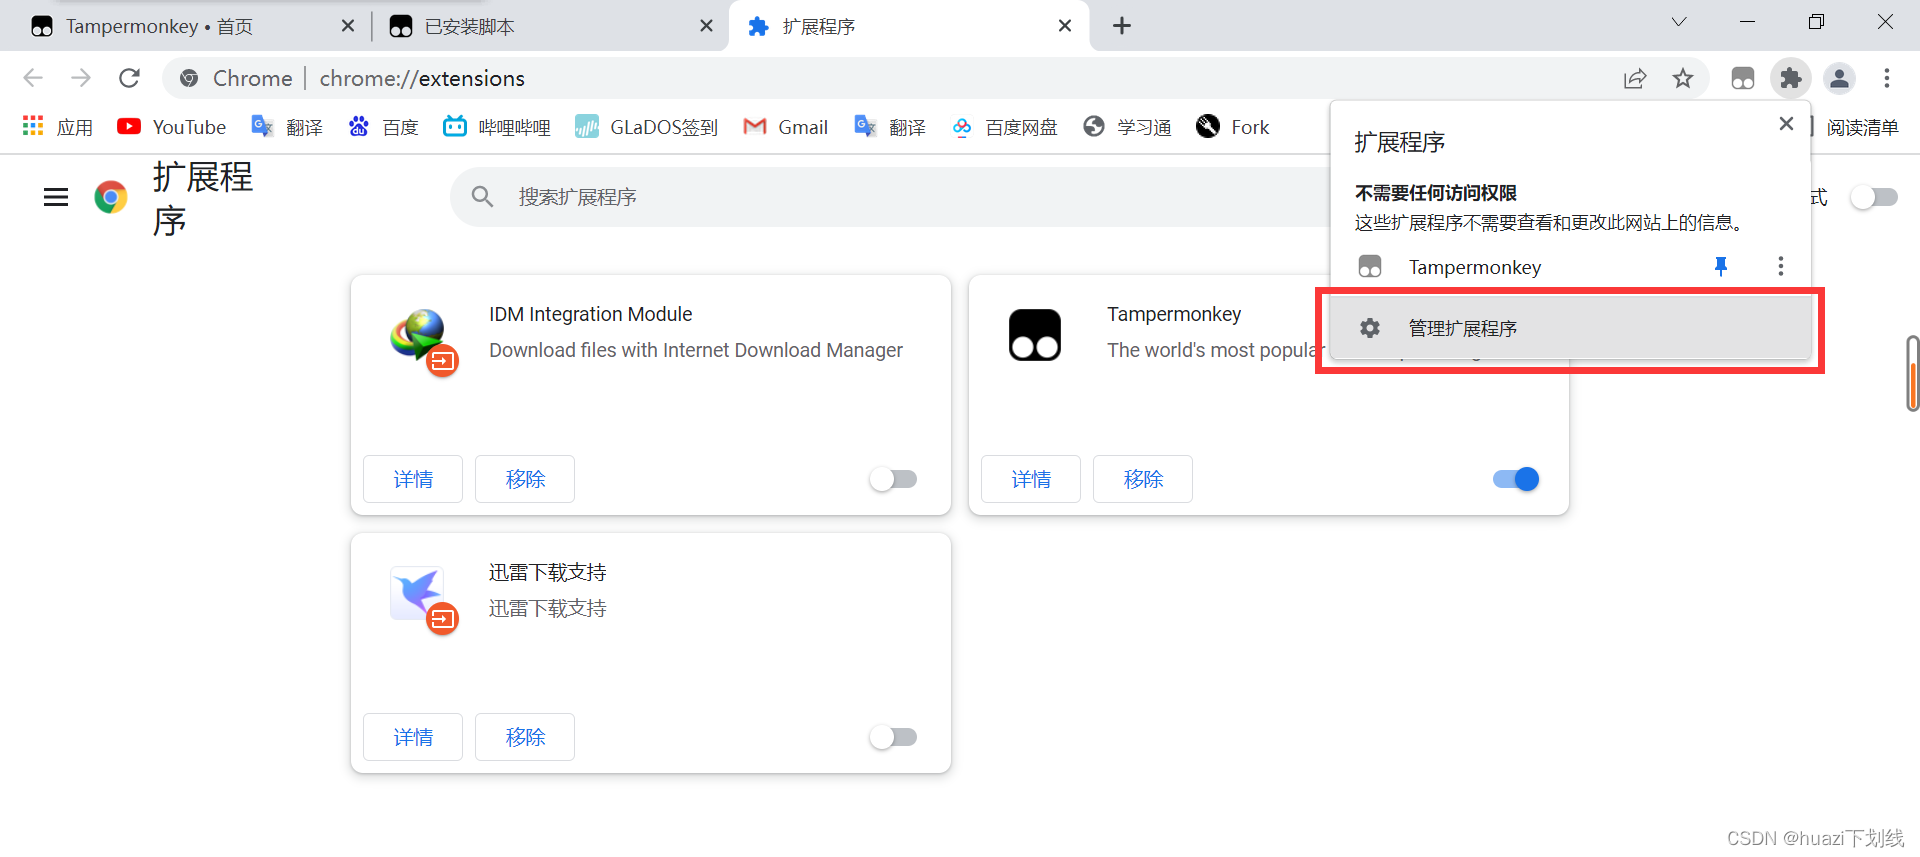
Task: Open the Apps (应用) bookmark grid
Action: [57, 127]
